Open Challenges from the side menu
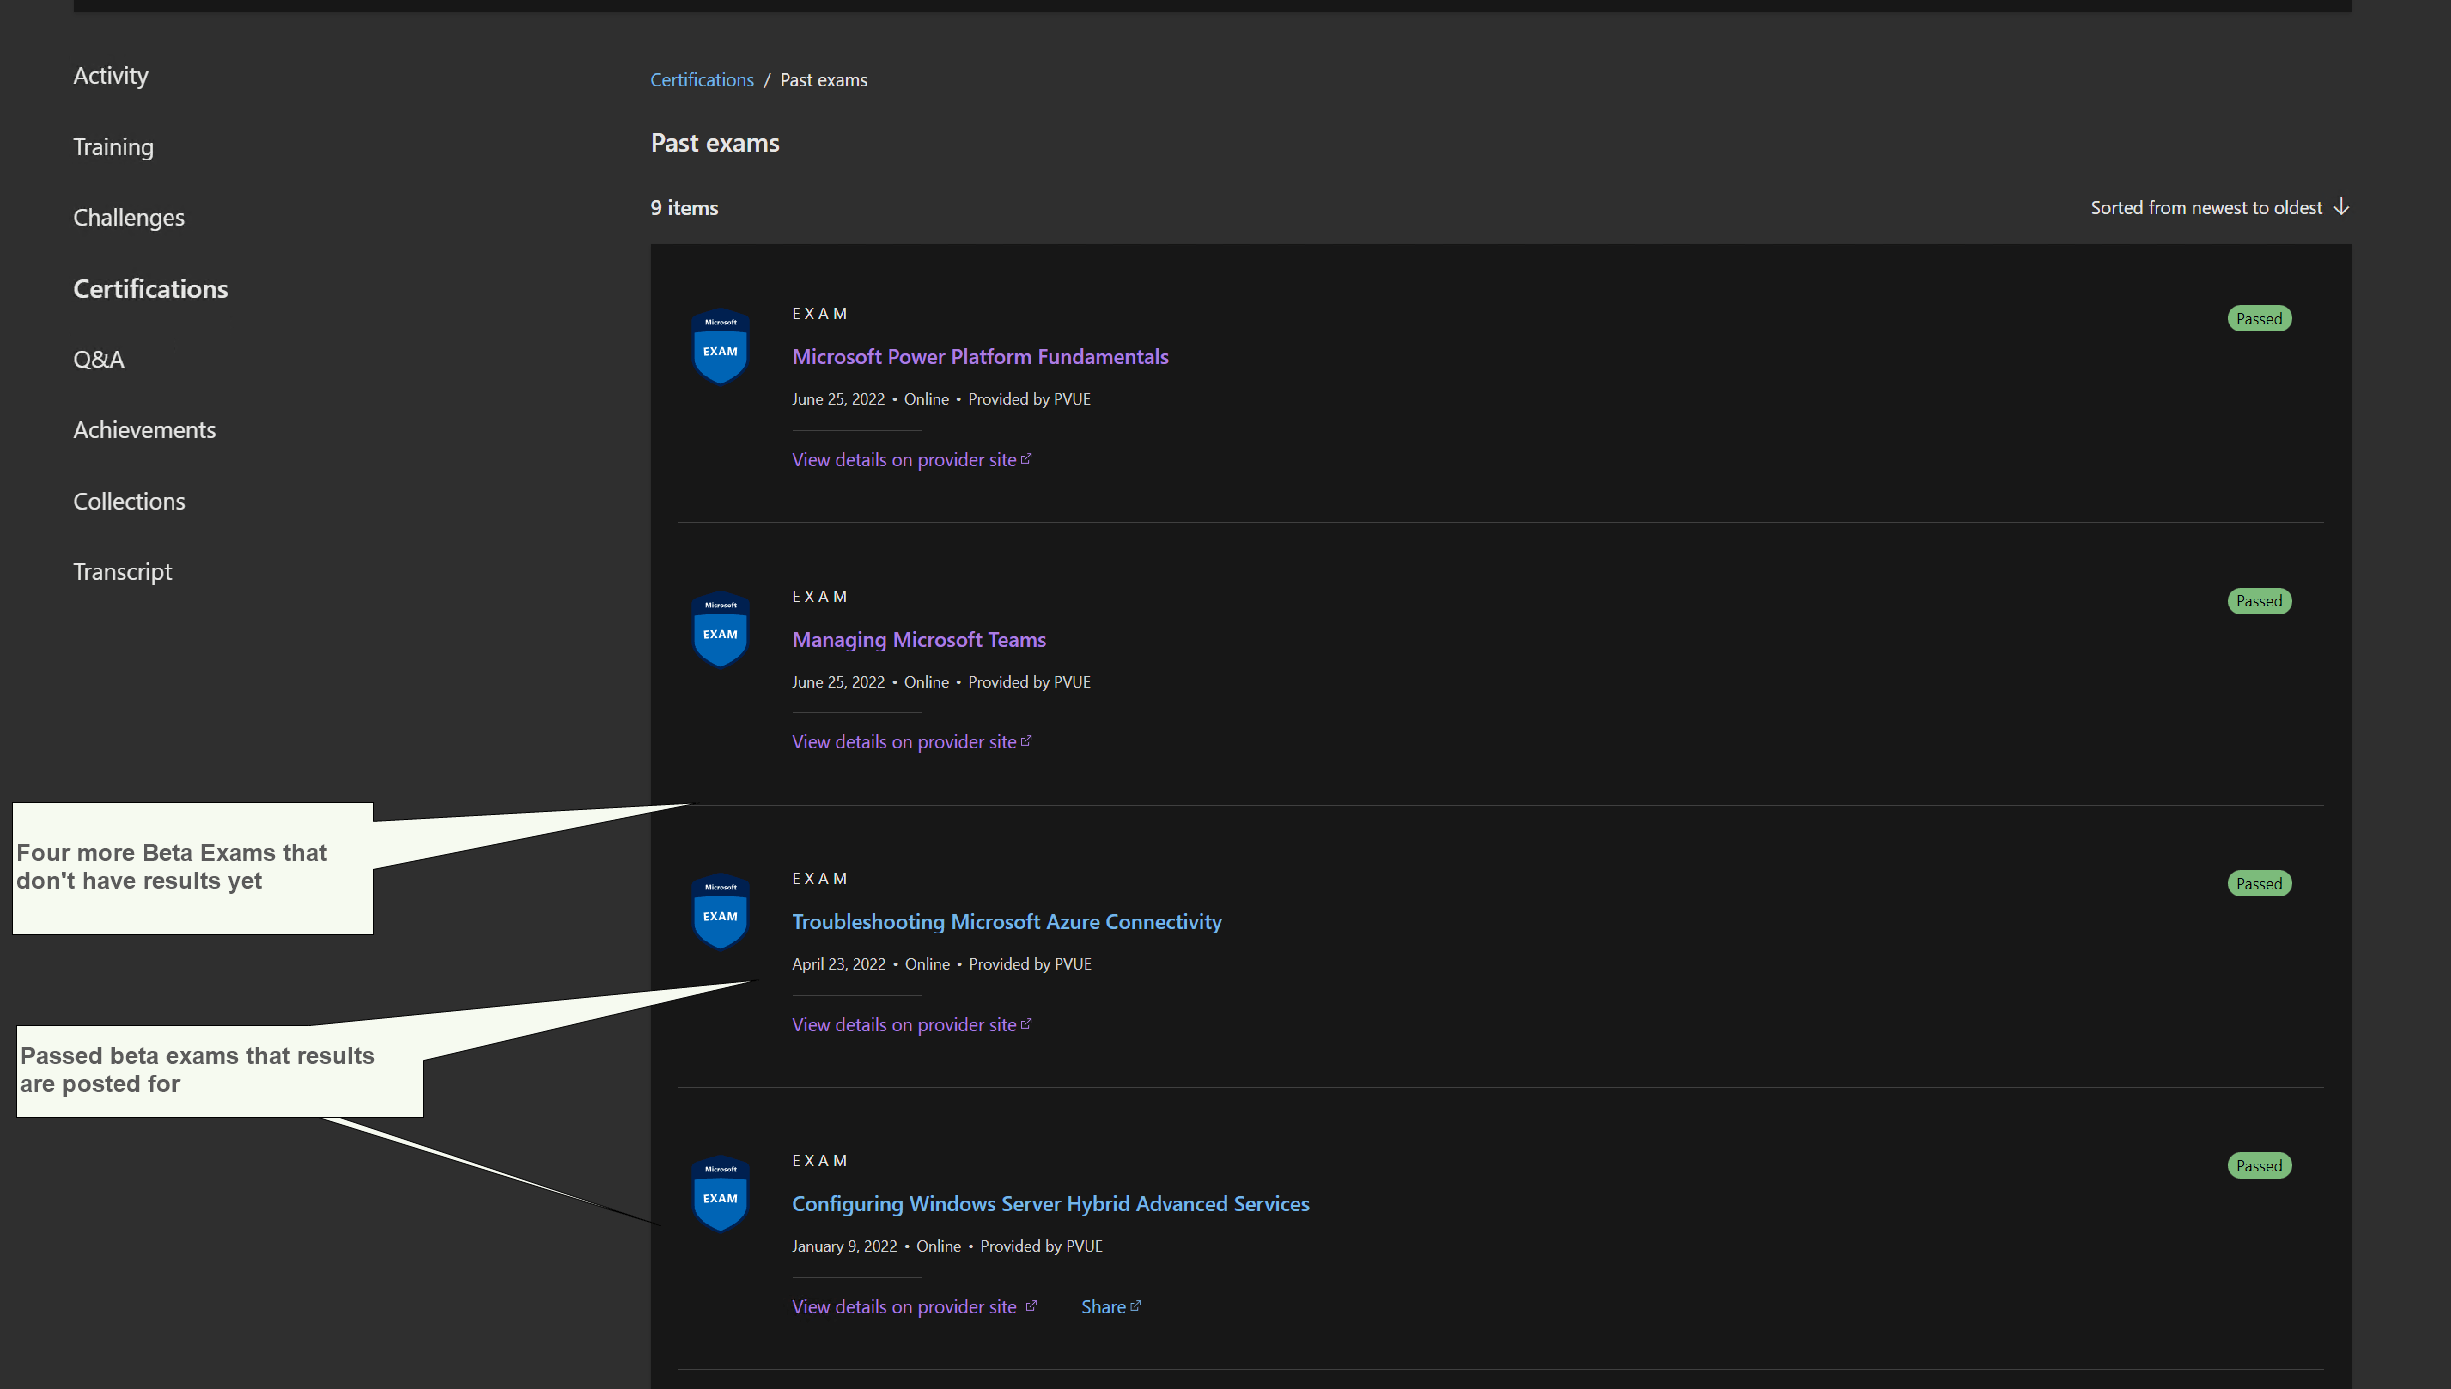This screenshot has height=1389, width=2451. tap(129, 218)
